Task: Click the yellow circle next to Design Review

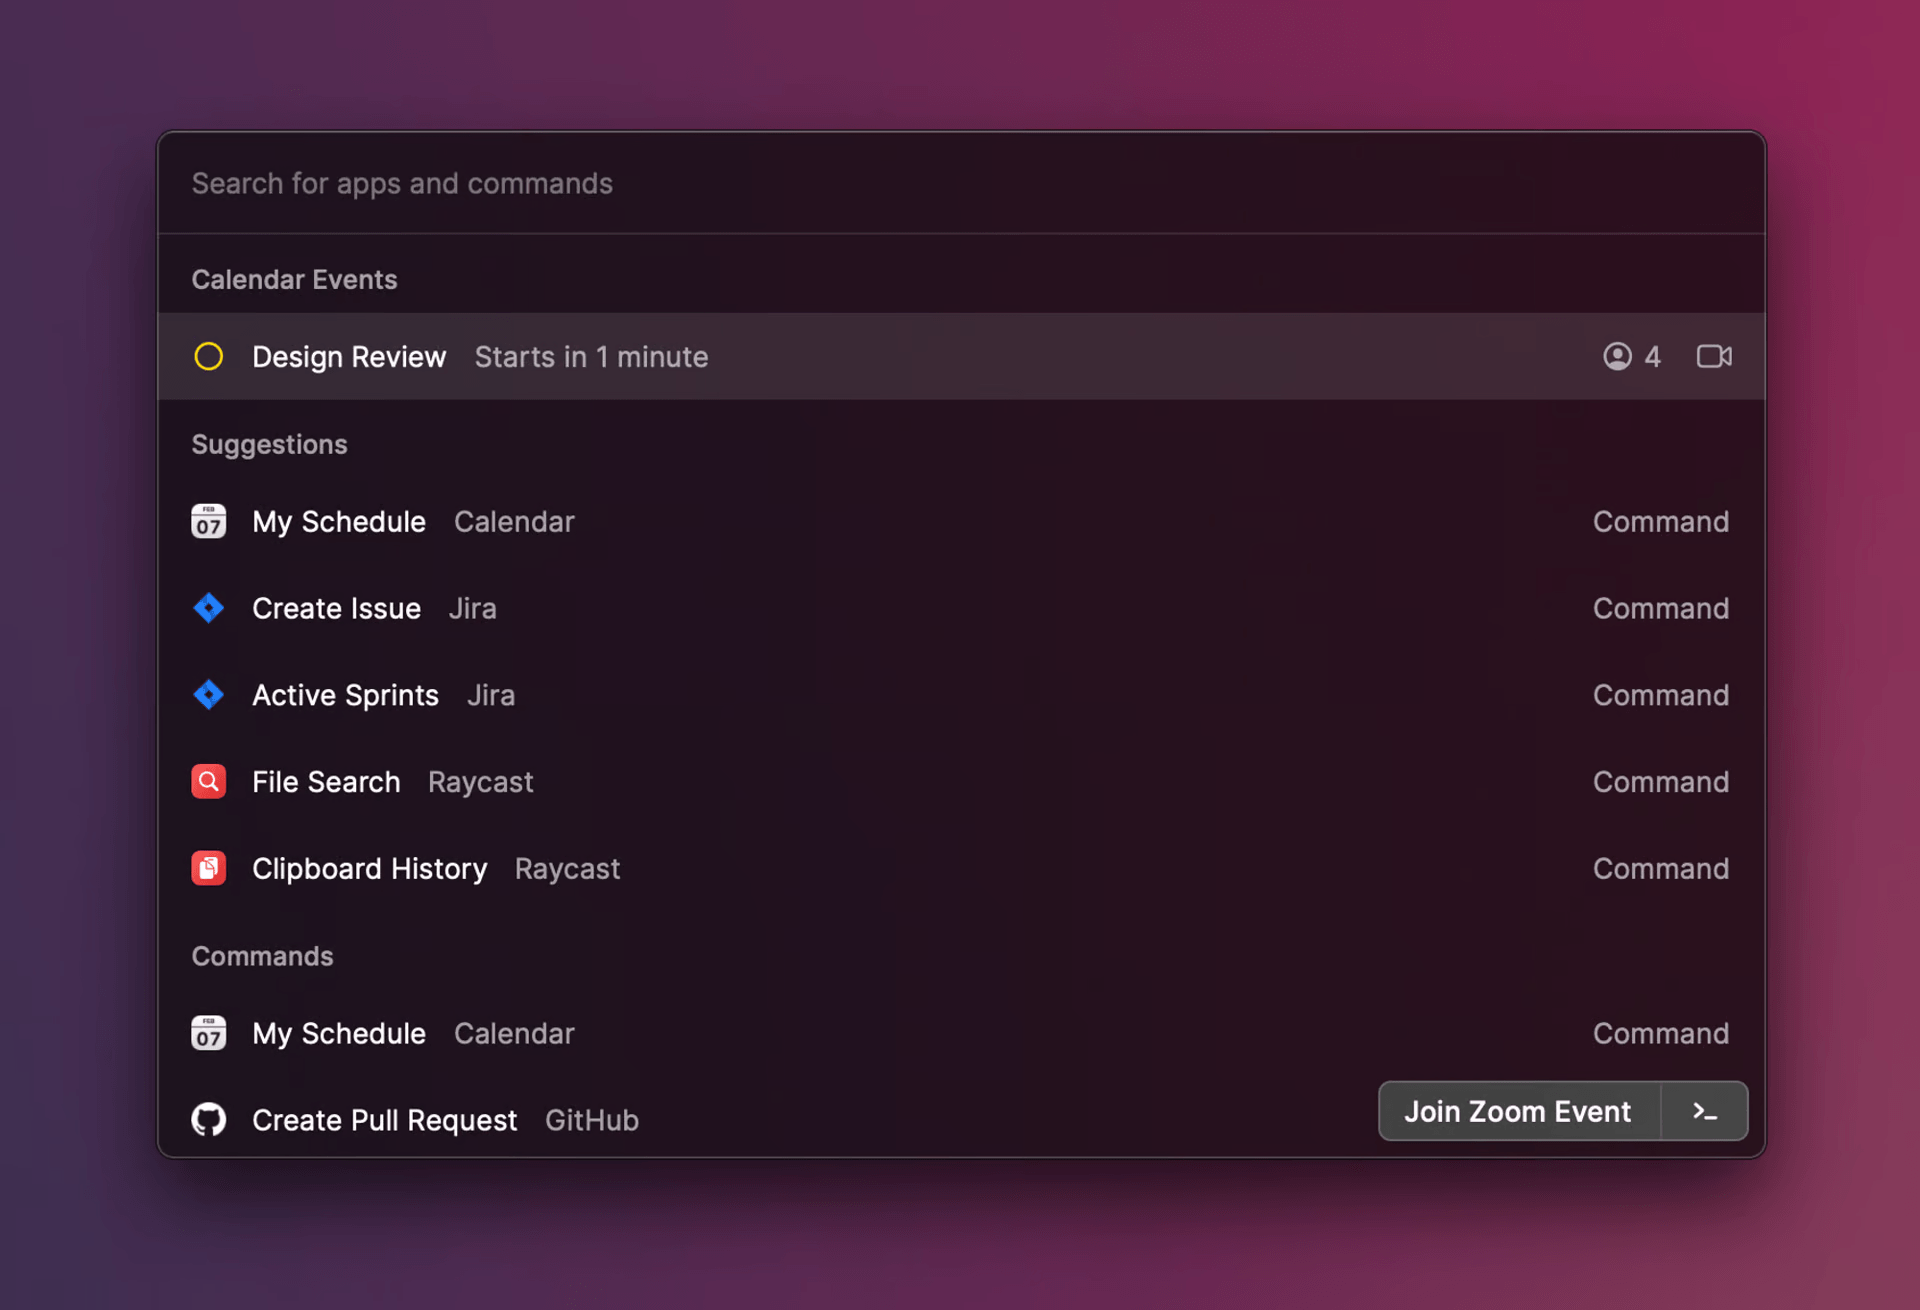Action: tap(208, 357)
